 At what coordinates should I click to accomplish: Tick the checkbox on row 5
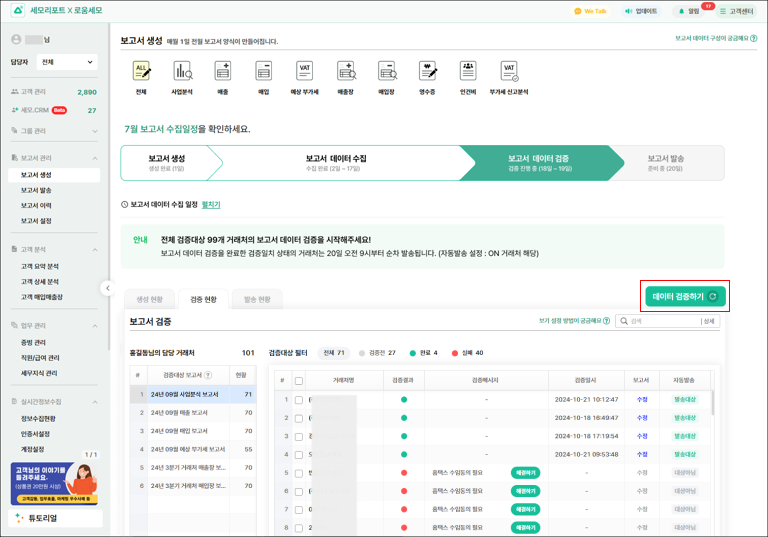(299, 472)
